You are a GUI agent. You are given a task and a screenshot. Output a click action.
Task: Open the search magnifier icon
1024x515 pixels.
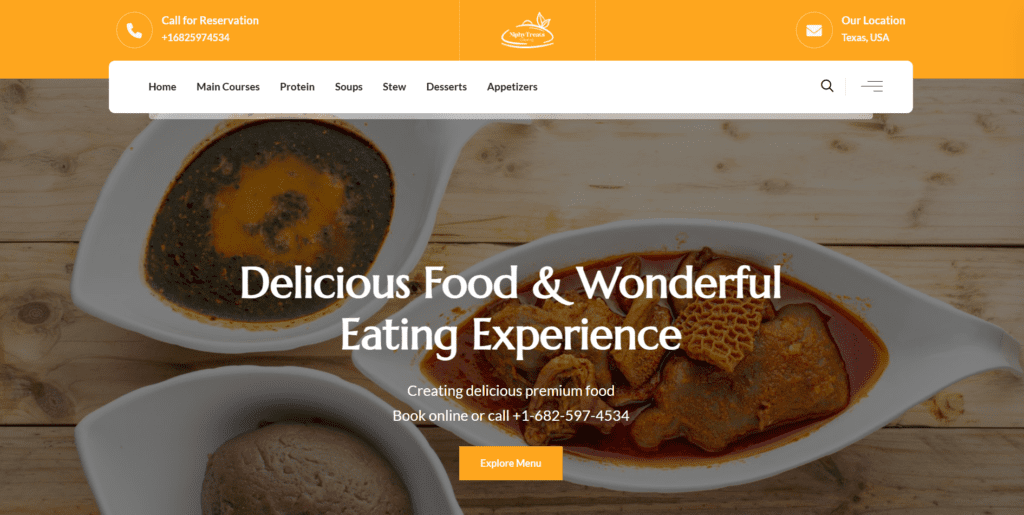(827, 86)
